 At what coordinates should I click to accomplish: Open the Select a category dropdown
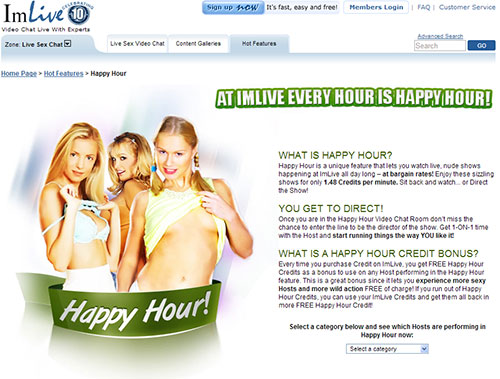[387, 349]
